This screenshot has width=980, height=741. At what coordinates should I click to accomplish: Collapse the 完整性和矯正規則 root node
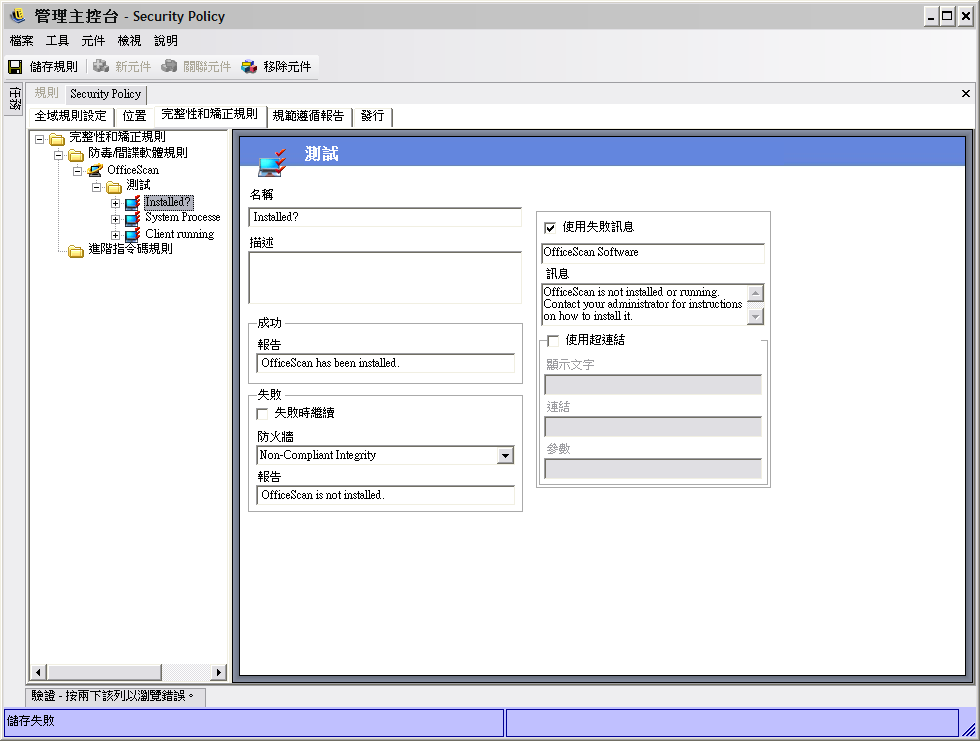pos(39,139)
